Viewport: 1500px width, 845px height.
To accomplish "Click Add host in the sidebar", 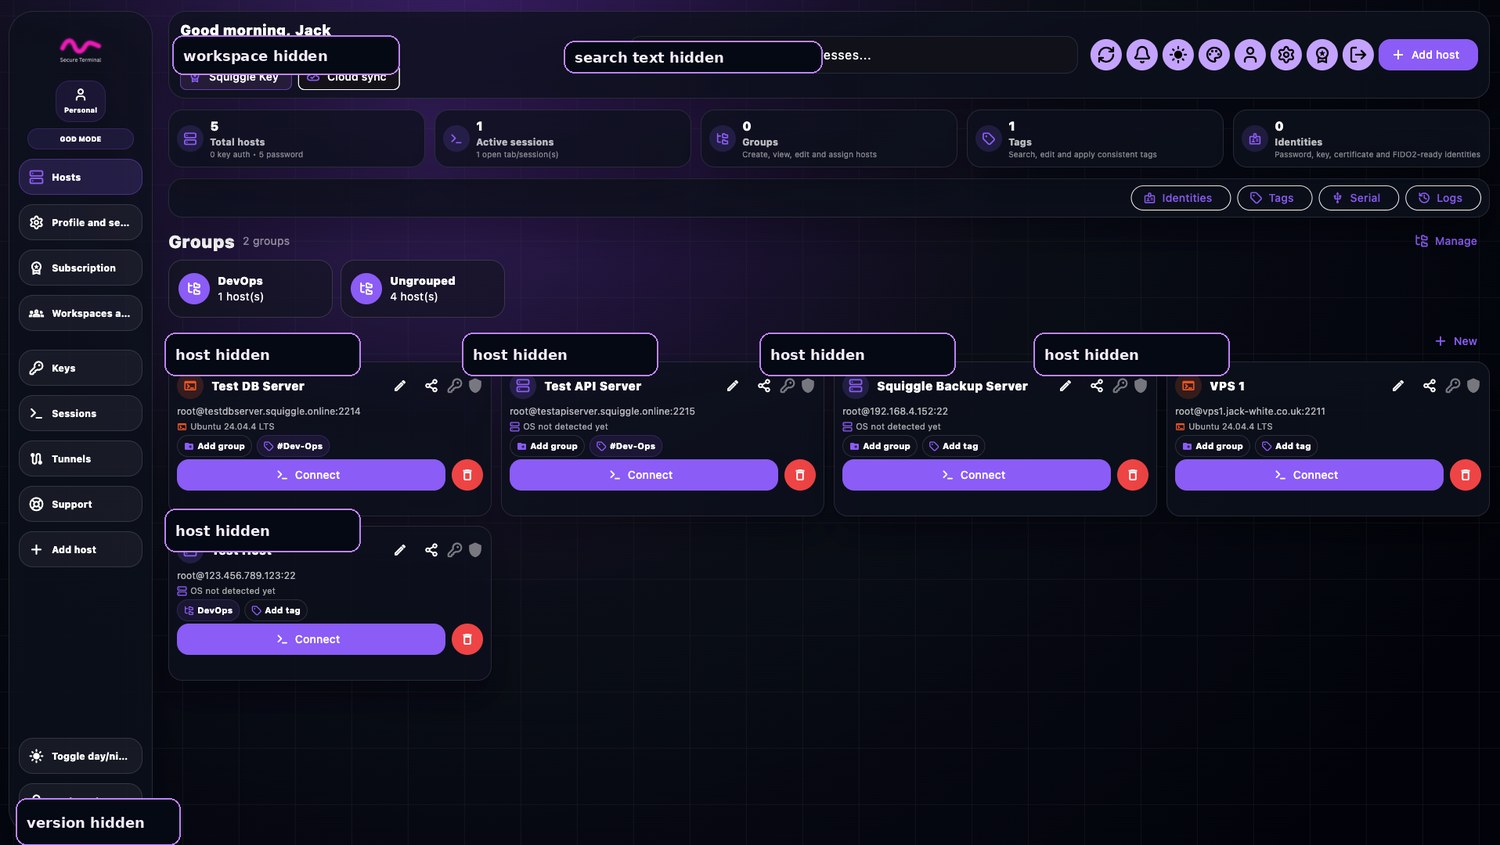I will 80,549.
